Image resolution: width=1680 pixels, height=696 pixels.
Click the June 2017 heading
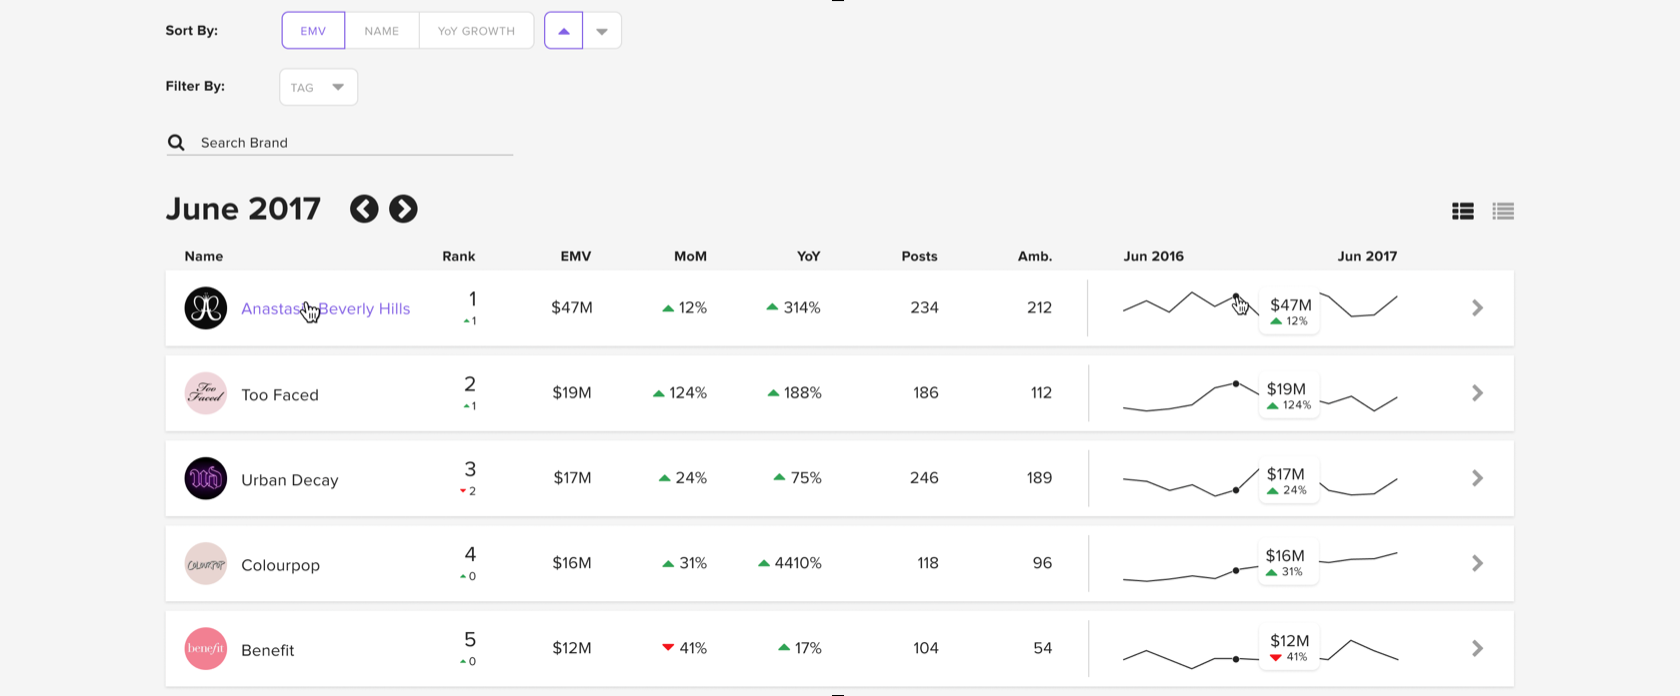(x=243, y=209)
